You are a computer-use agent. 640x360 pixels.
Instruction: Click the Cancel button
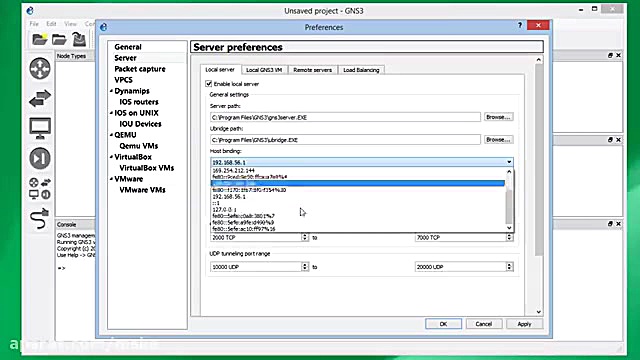pos(484,324)
